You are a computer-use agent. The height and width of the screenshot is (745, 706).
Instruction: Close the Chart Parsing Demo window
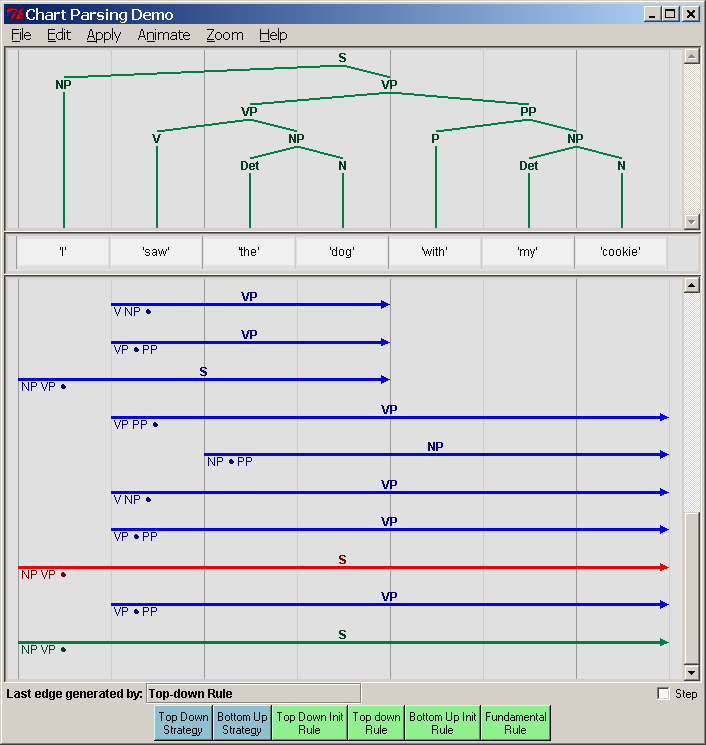(691, 14)
